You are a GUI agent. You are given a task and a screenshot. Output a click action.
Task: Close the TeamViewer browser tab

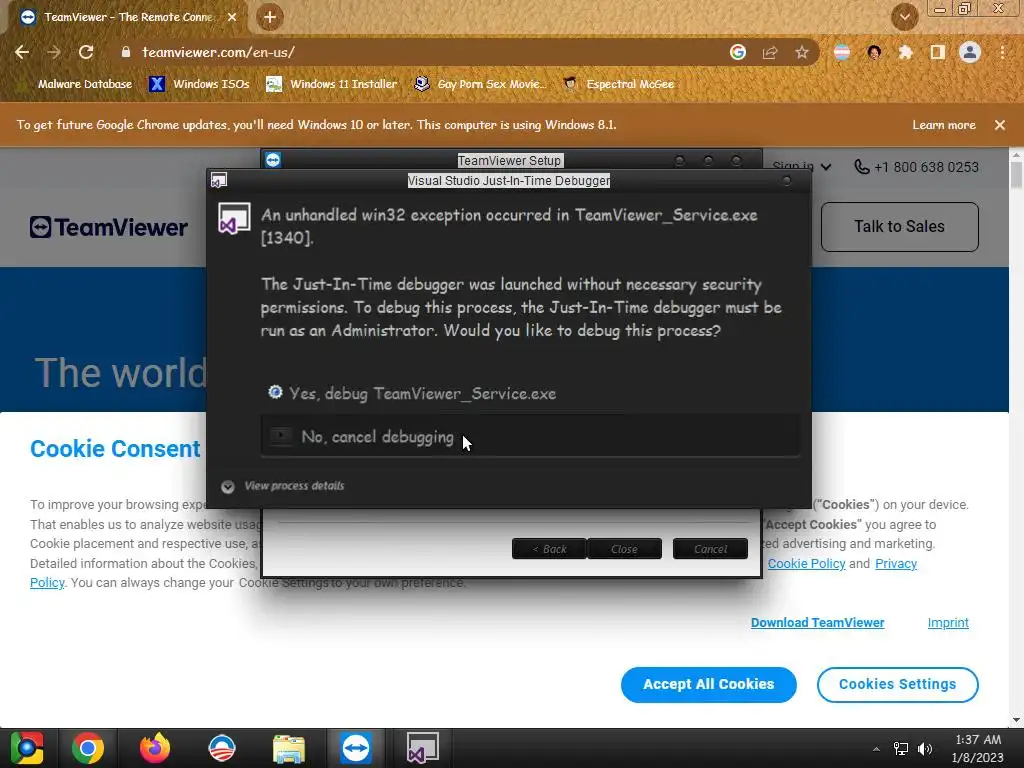(x=232, y=17)
